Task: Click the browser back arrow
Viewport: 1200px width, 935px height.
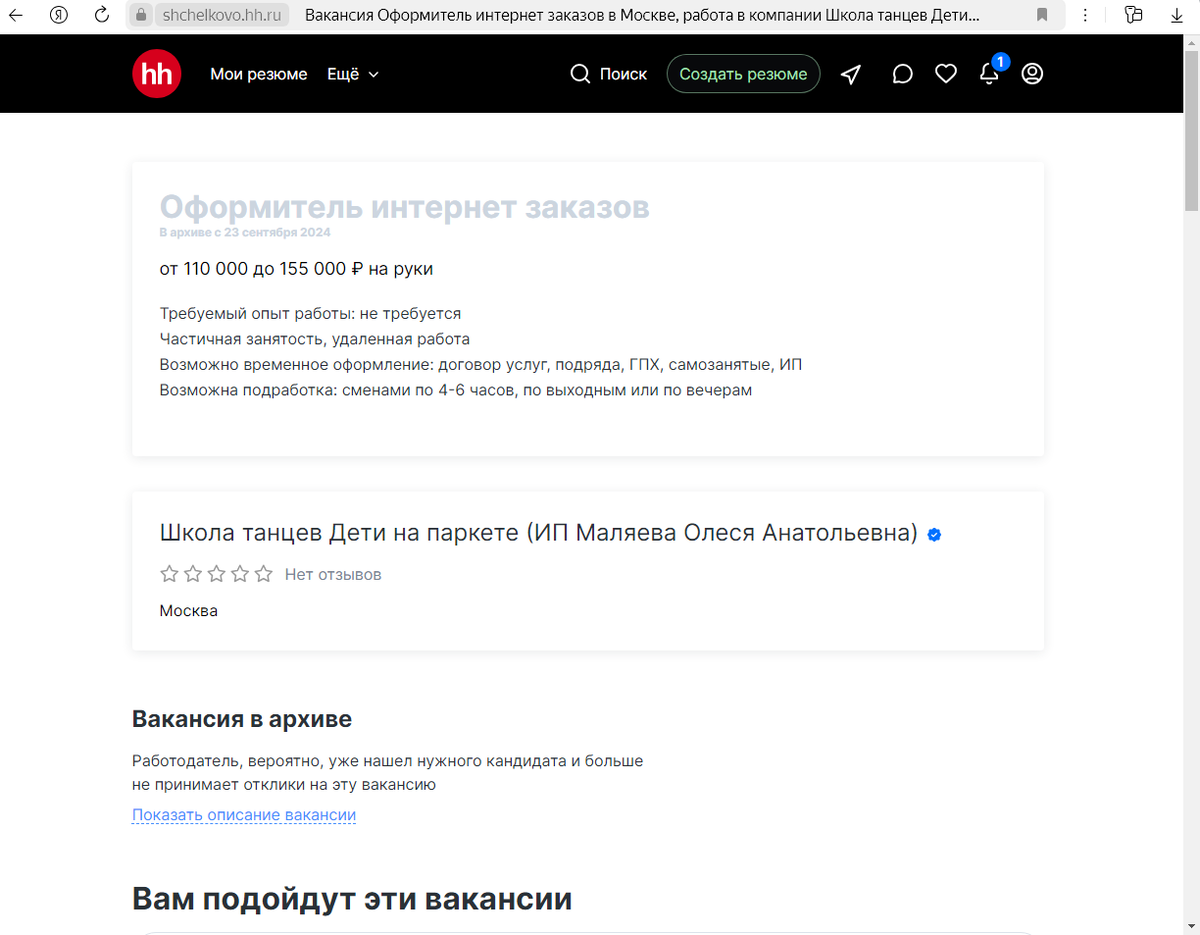Action: tap(16, 15)
